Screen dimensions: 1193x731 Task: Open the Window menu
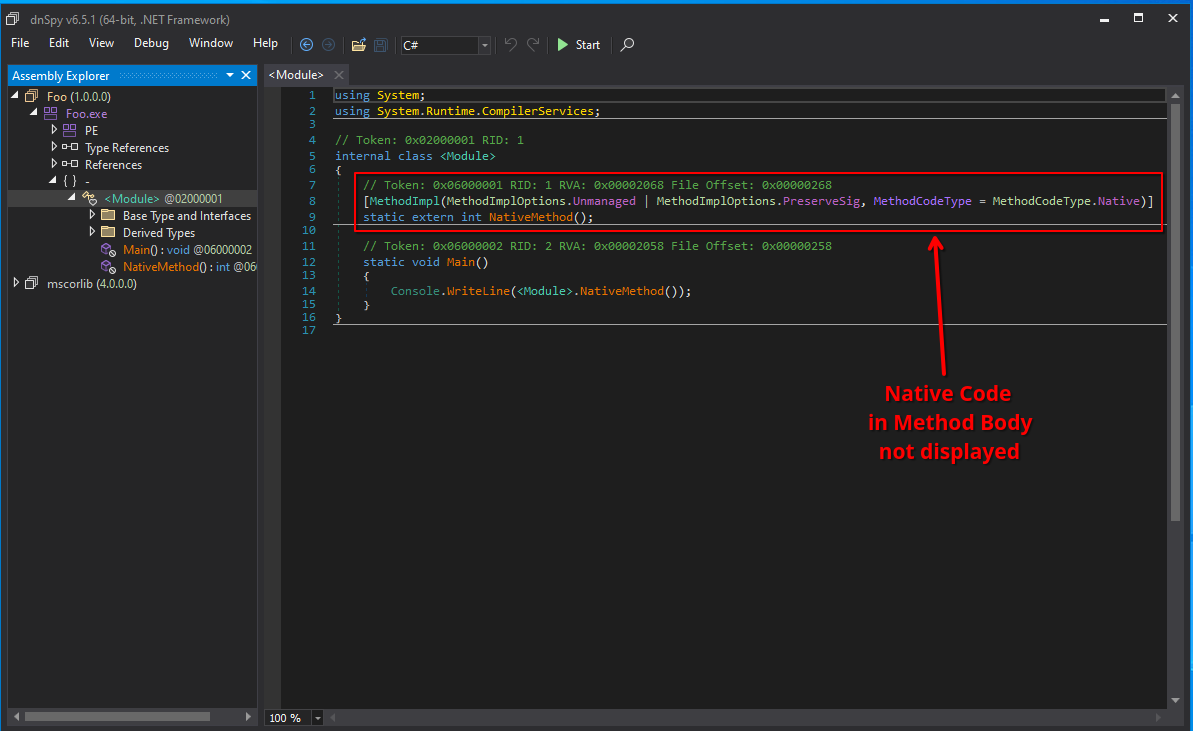point(210,43)
